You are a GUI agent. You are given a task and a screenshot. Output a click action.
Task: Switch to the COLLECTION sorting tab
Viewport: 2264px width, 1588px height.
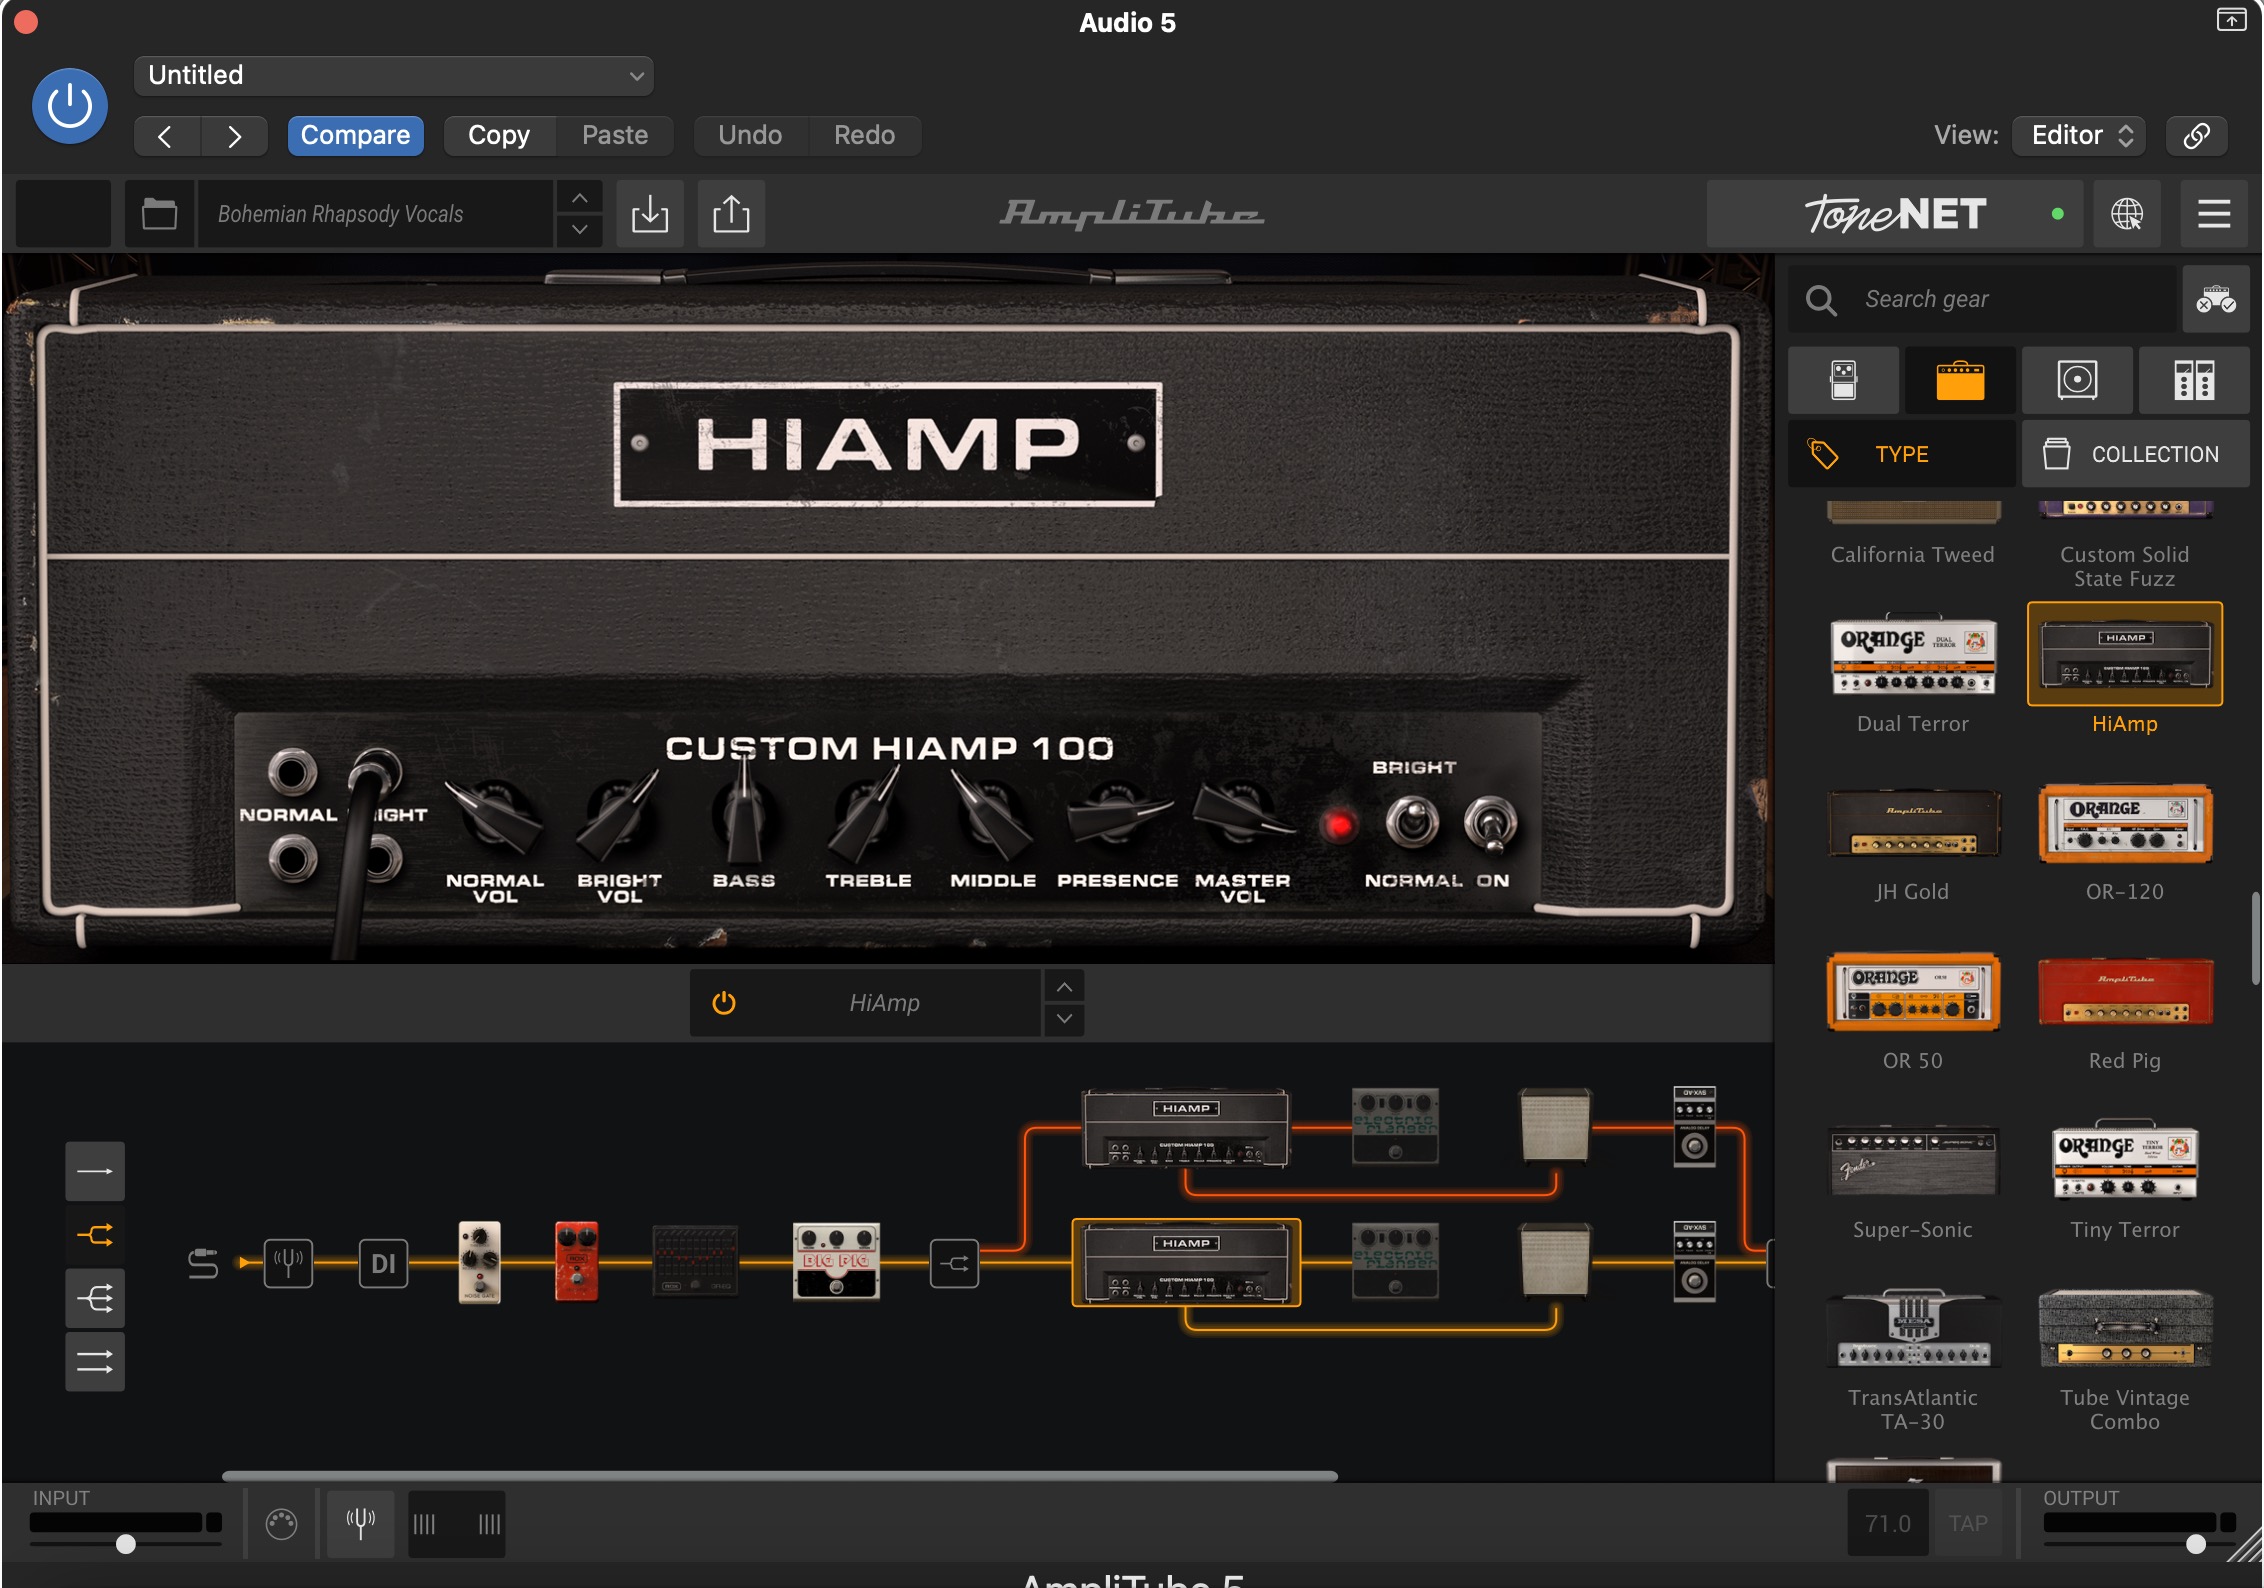point(2136,454)
